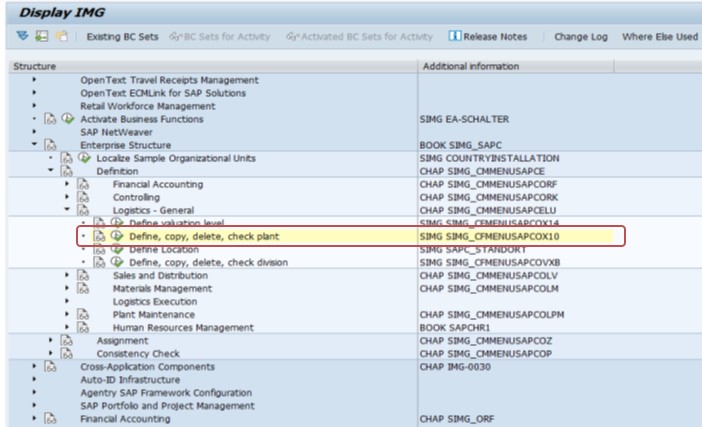Execute Define, copy, delete, check division activity
The width and height of the screenshot is (702, 427).
click(117, 261)
